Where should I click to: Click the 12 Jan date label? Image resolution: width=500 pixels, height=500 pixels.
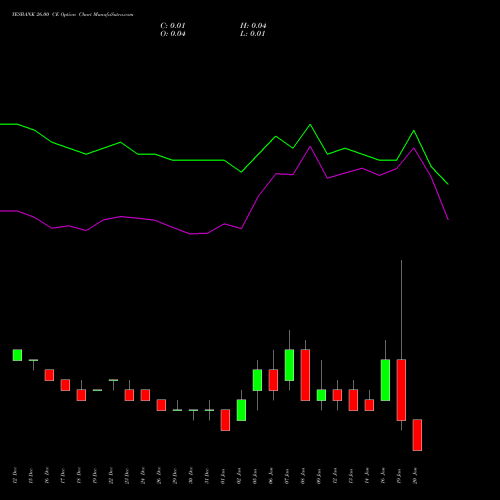pyautogui.click(x=335, y=476)
